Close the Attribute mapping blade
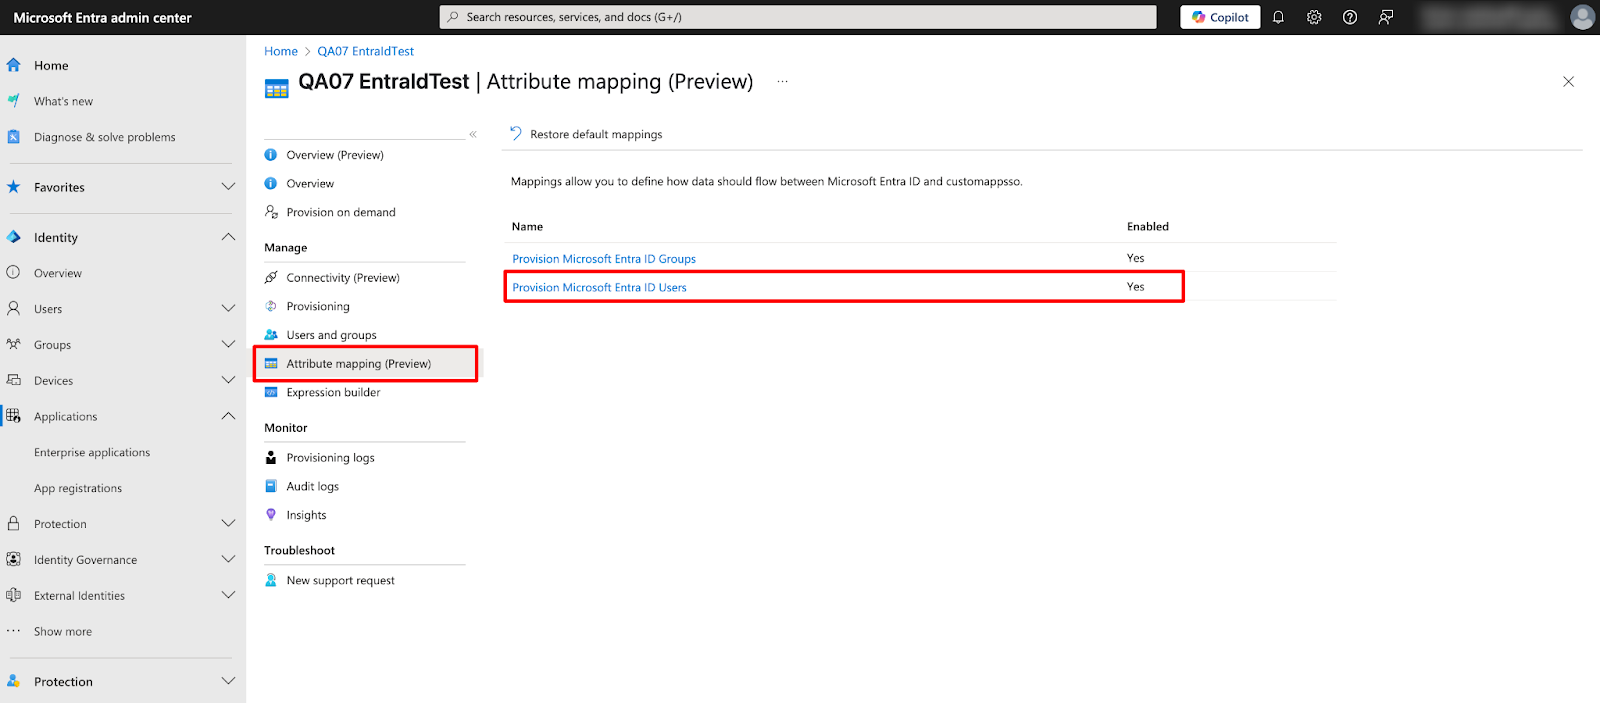 (x=1568, y=82)
